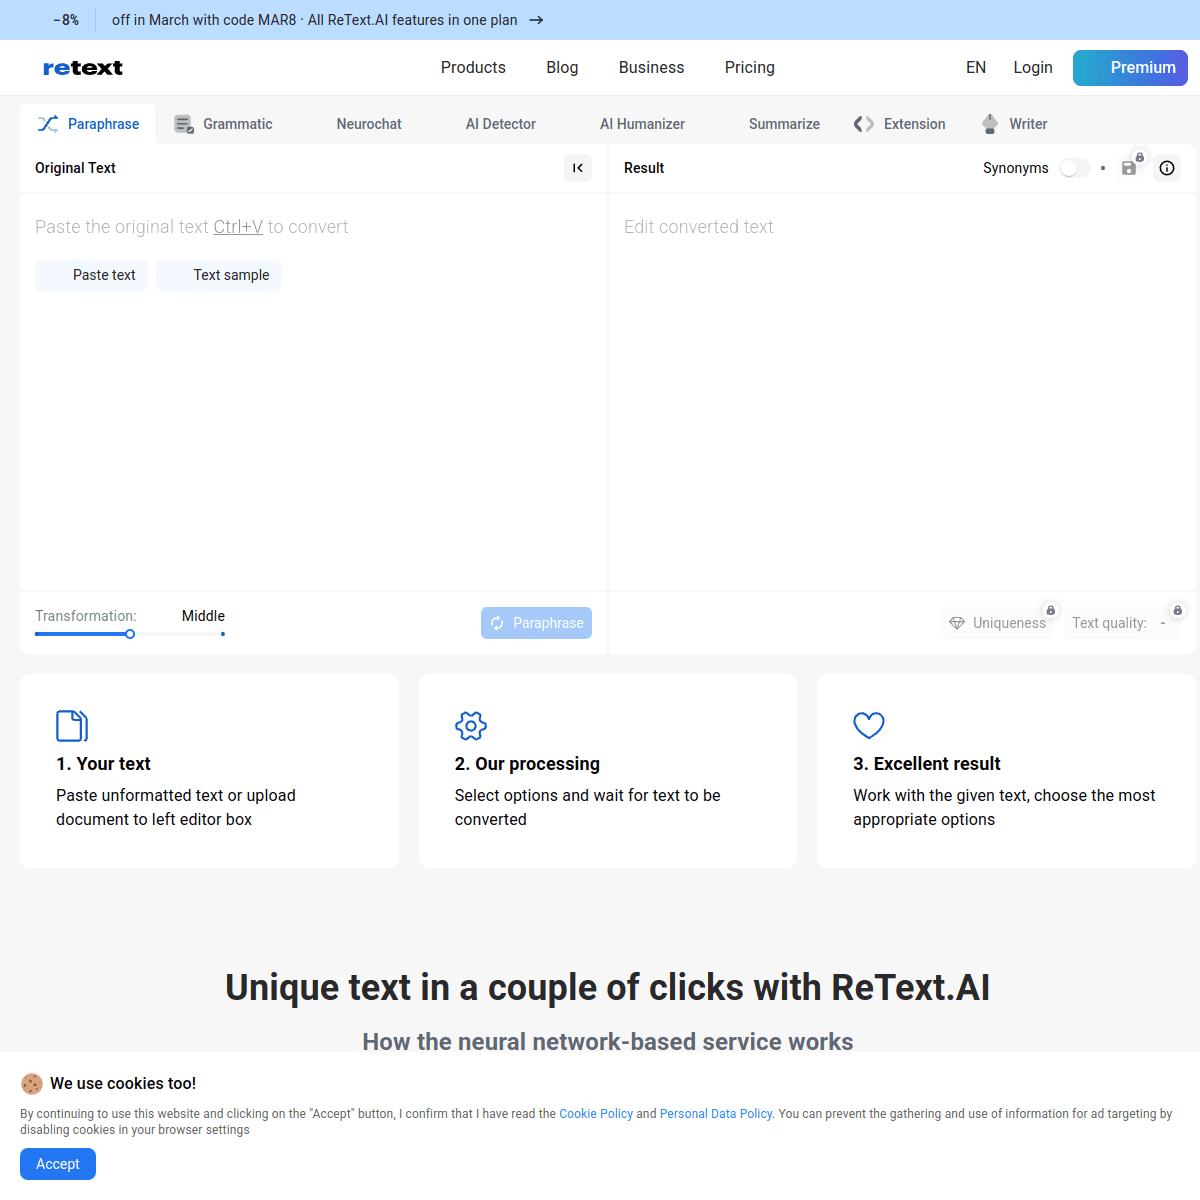
Task: Open the Blog page
Action: coord(562,68)
